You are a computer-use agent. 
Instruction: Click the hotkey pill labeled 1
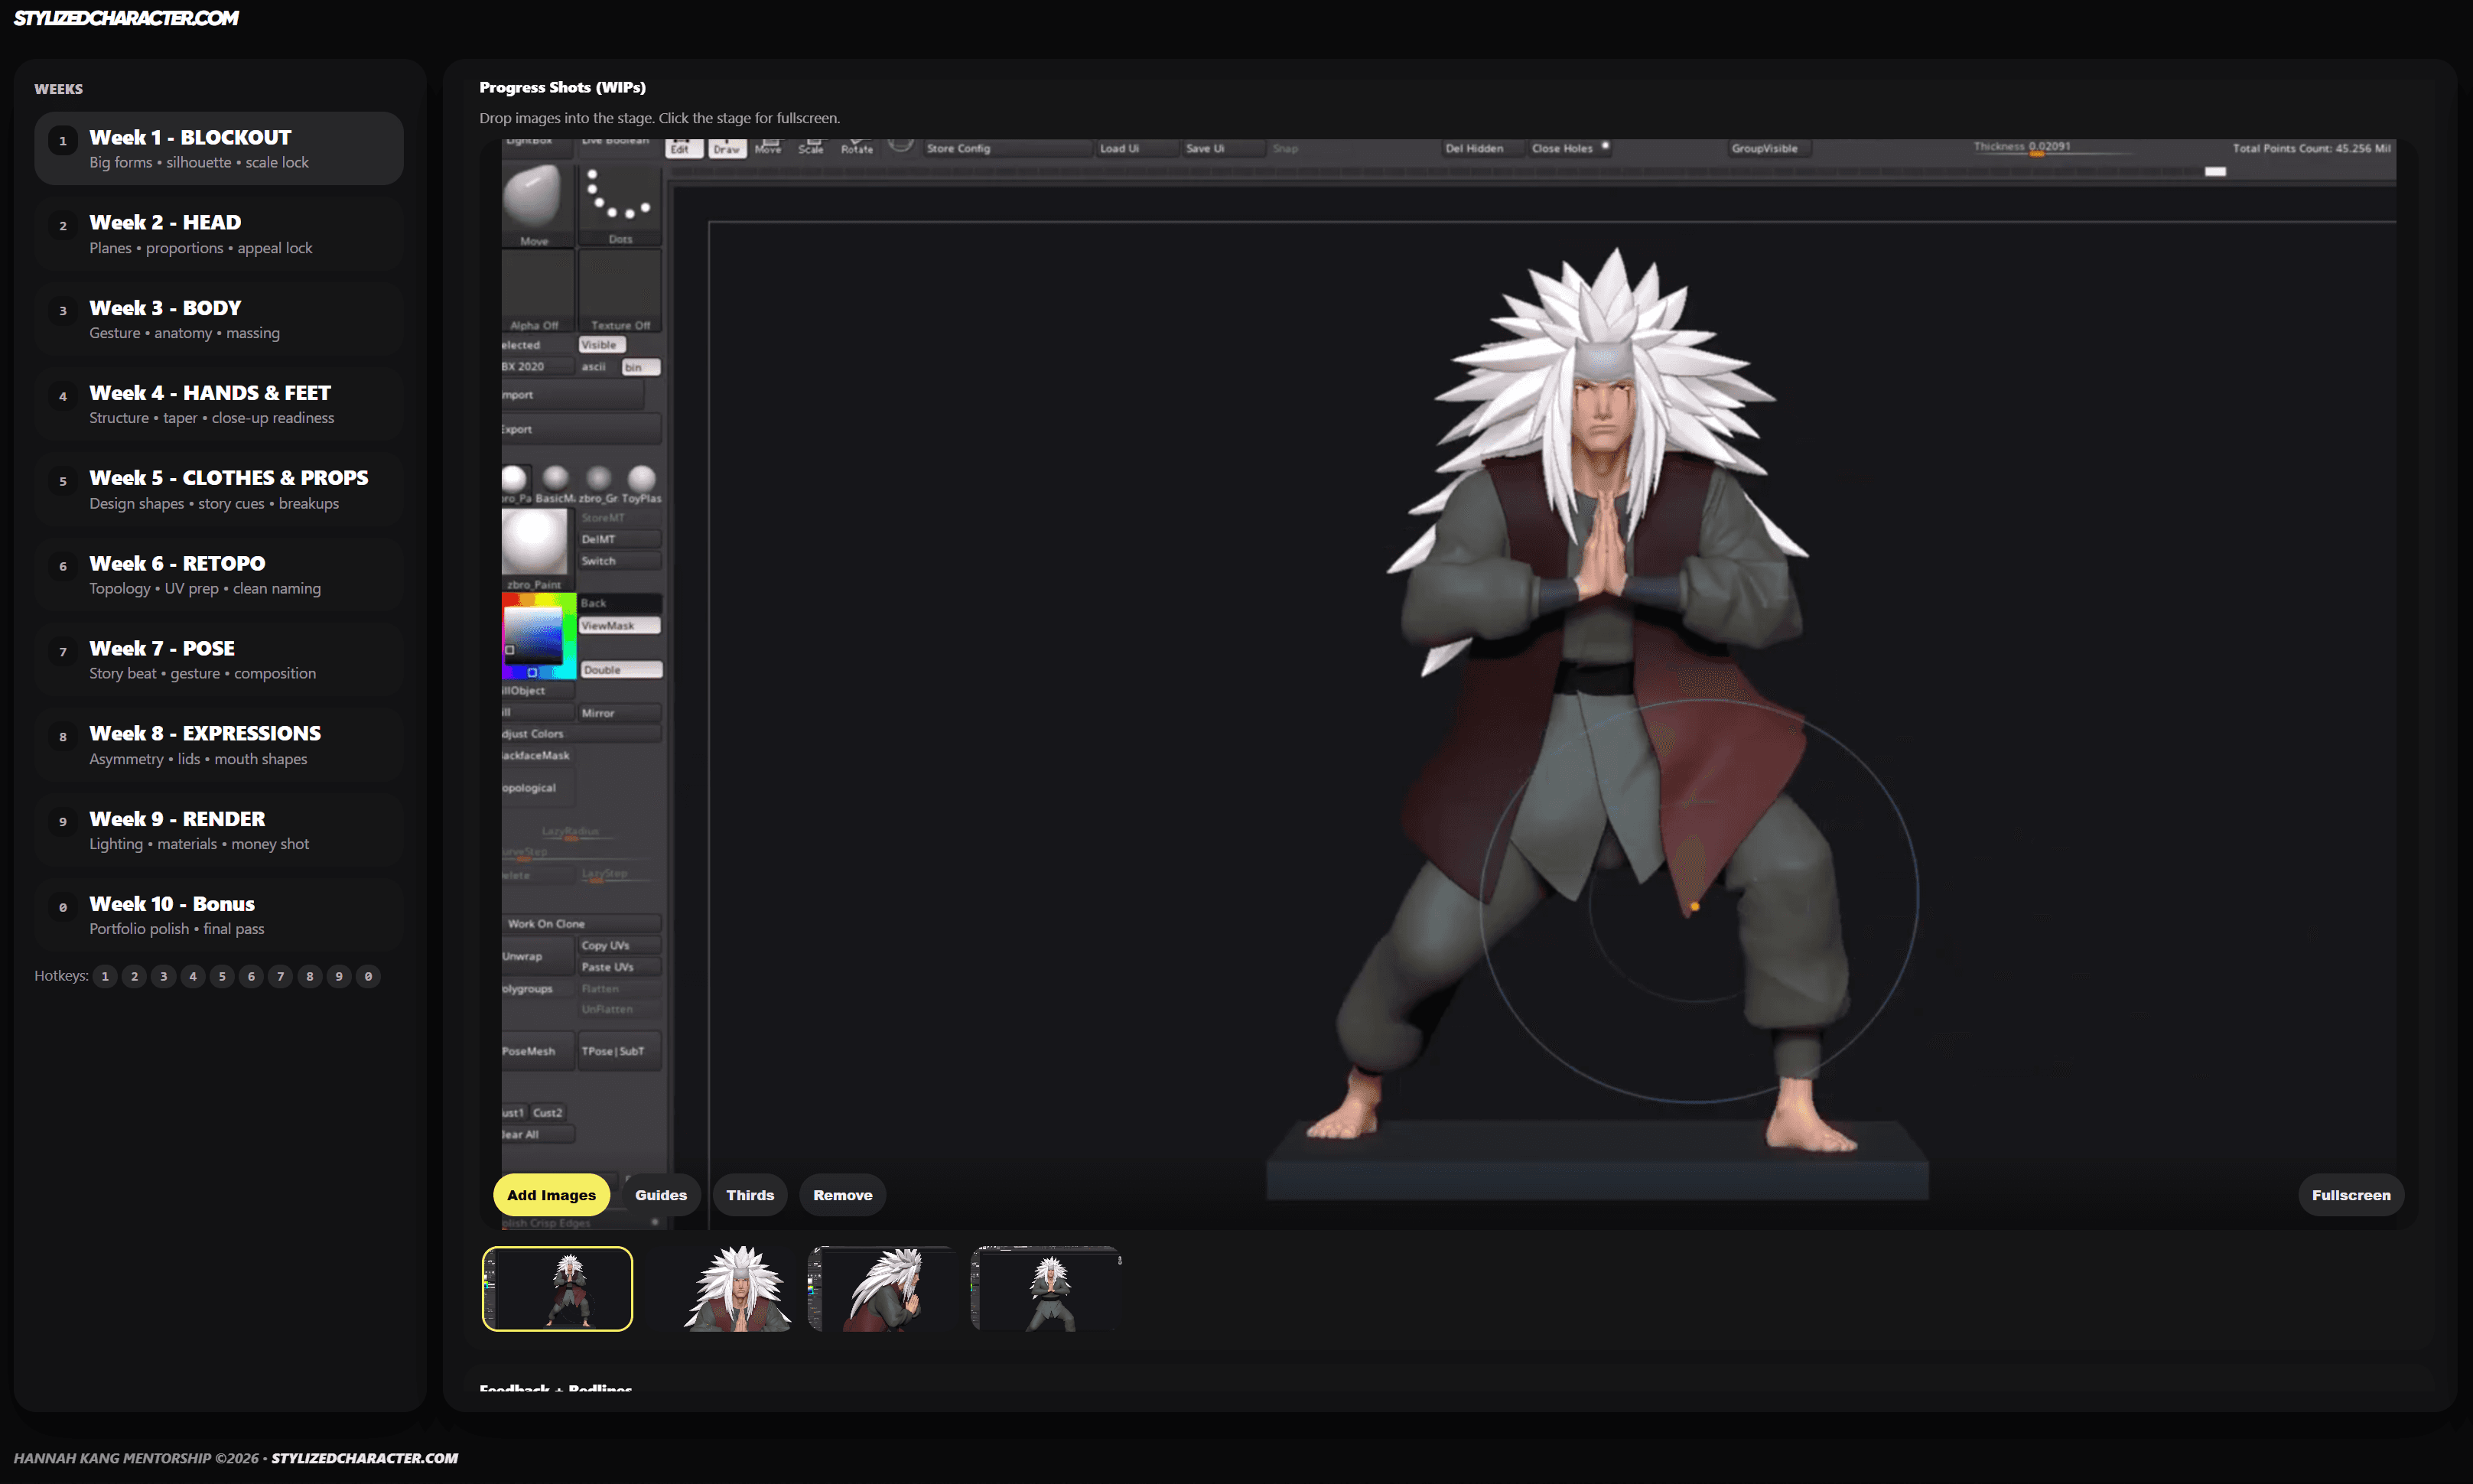coord(105,976)
